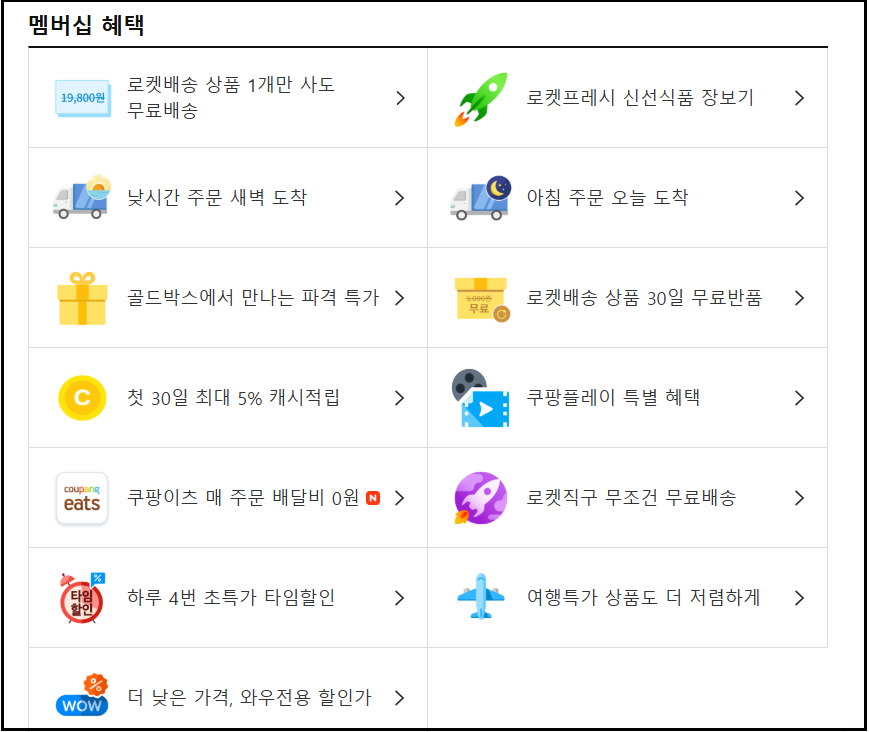The width and height of the screenshot is (869, 732).
Task: Go to 로켓프레시 신선식품 장보기 text
Action: [640, 98]
